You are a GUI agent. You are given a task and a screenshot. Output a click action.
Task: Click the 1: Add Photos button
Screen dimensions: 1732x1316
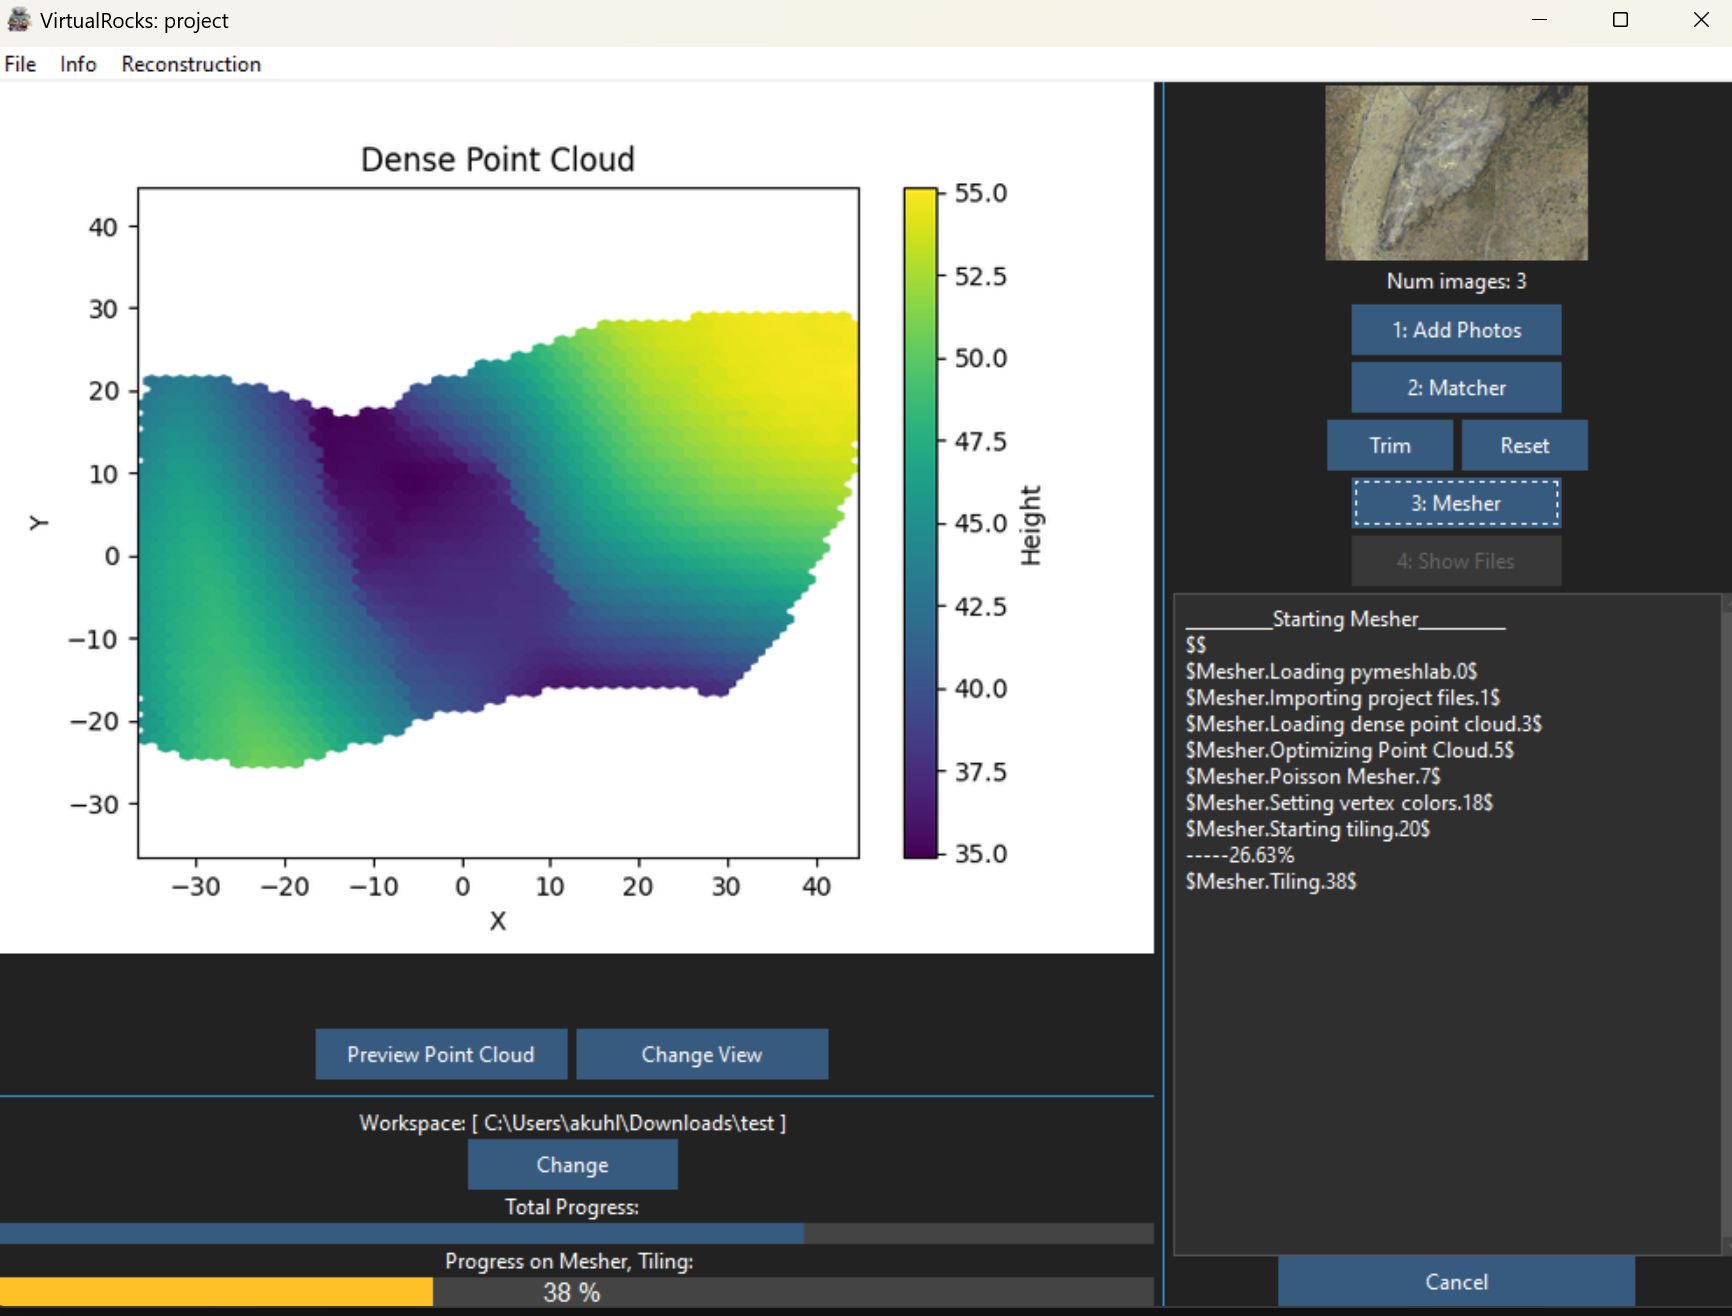(x=1456, y=330)
